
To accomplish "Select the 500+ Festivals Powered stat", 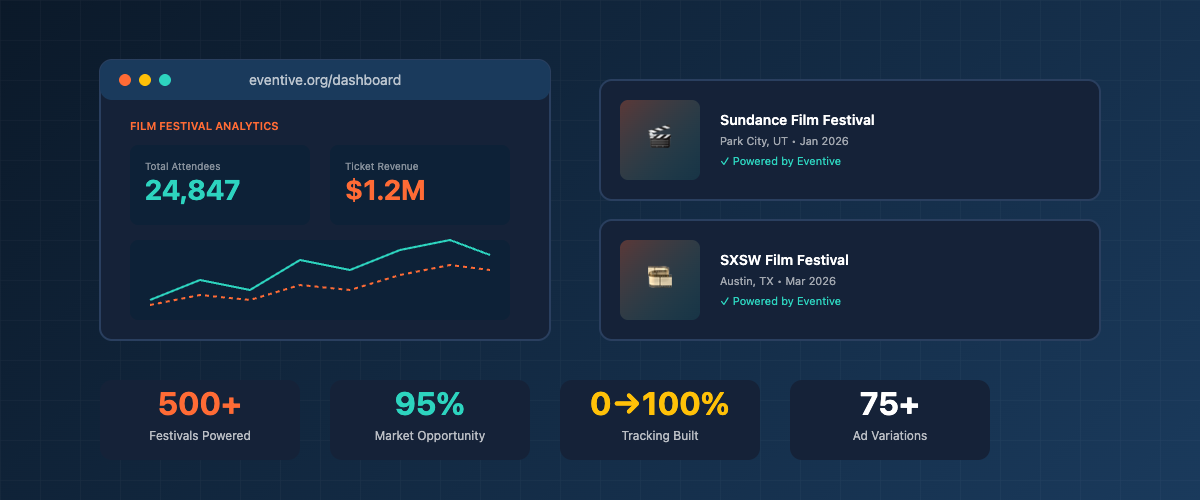I will pyautogui.click(x=200, y=419).
